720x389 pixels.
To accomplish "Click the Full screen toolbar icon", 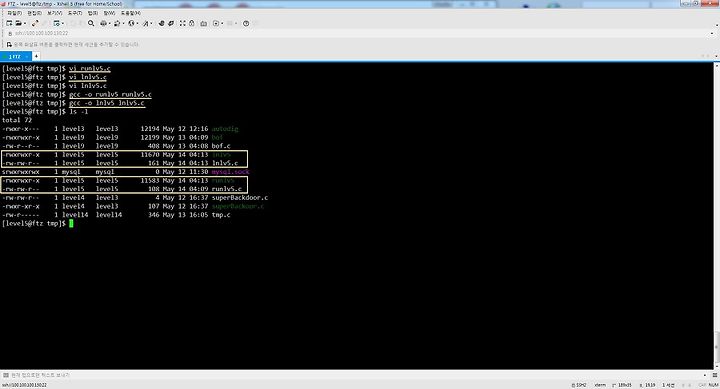I will (183, 23).
